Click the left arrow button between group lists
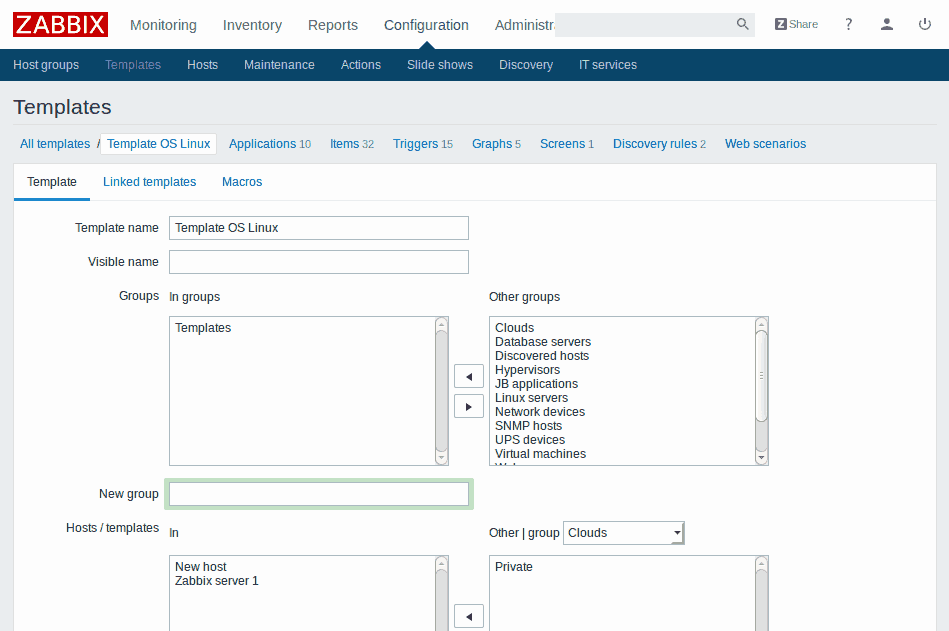 [468, 376]
